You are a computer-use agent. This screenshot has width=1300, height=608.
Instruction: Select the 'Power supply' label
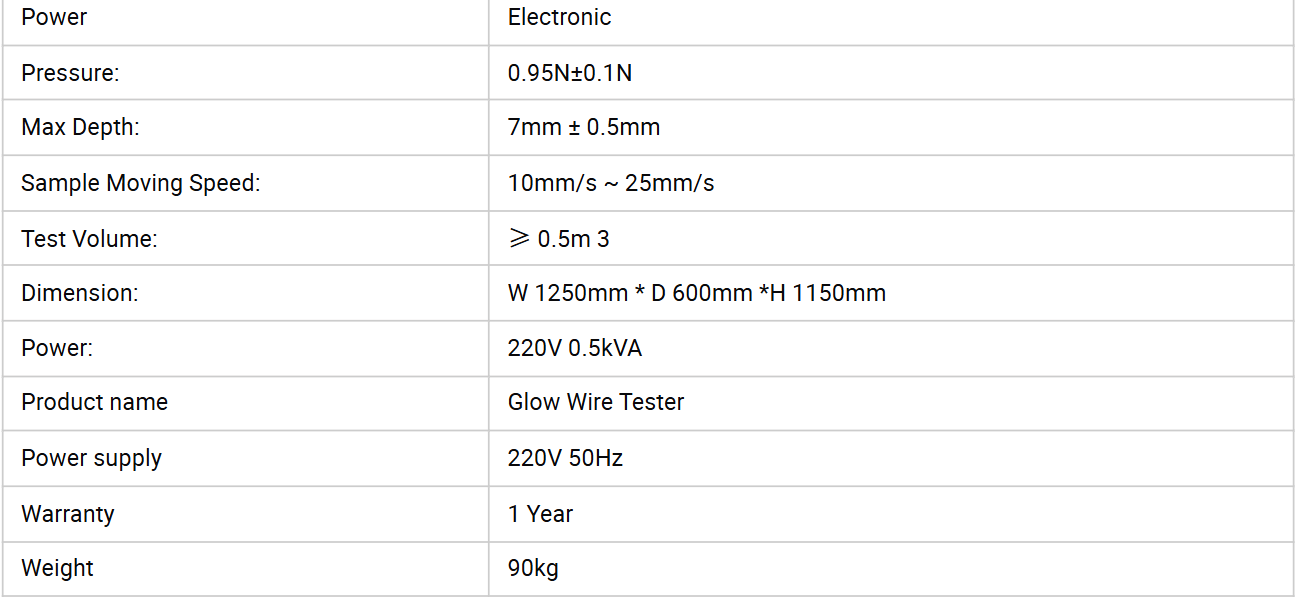pos(91,458)
